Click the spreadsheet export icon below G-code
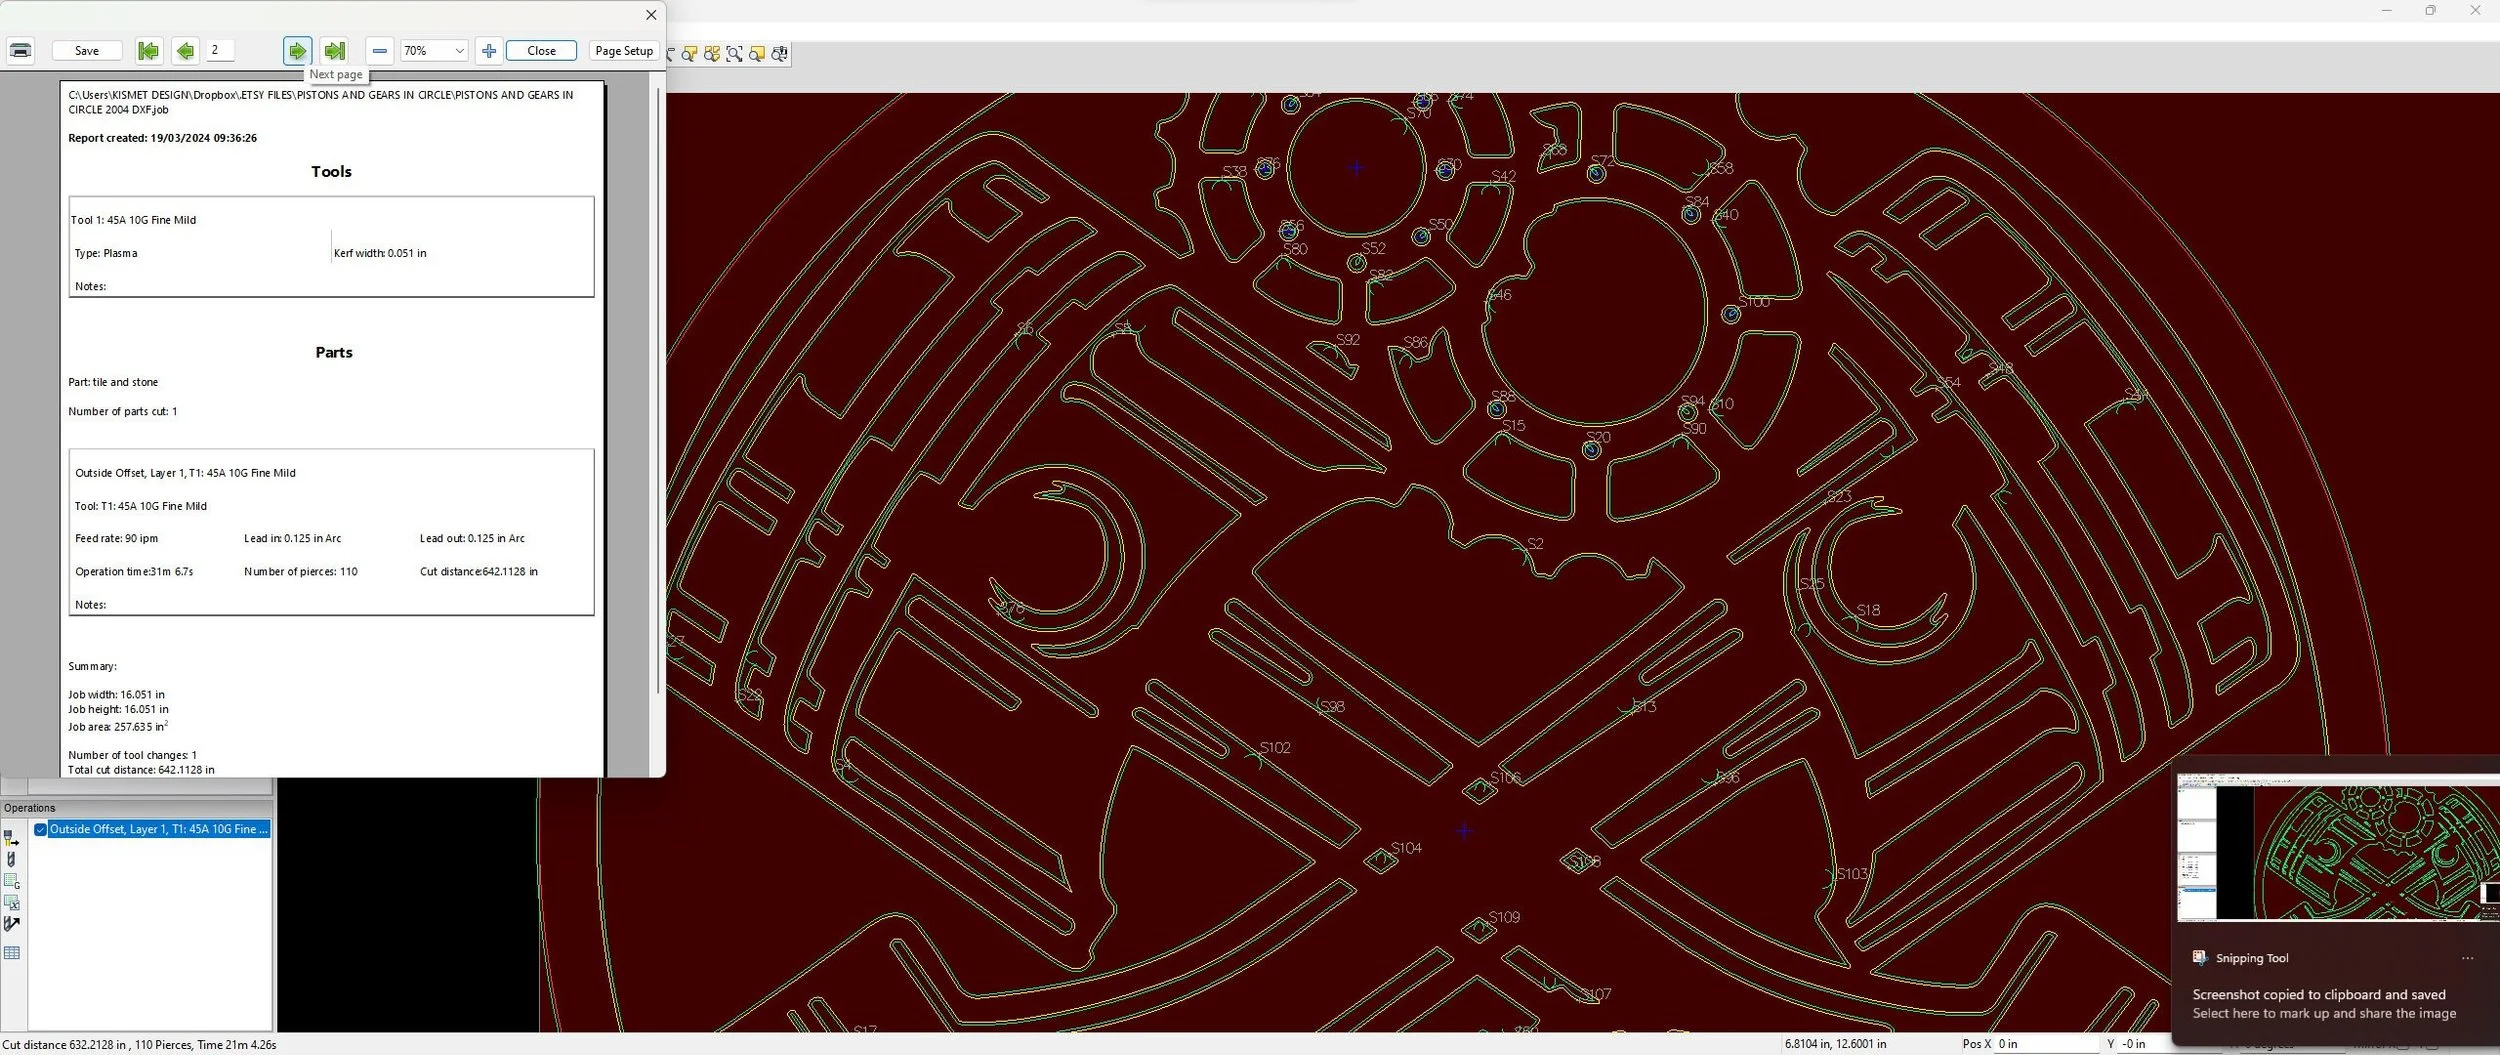This screenshot has width=2500, height=1055. pyautogui.click(x=12, y=902)
